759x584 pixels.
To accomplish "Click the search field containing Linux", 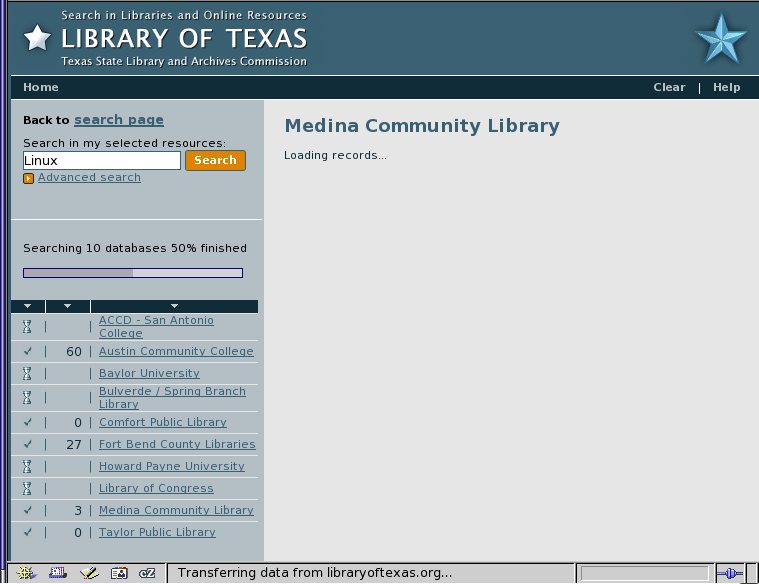I will [x=101, y=160].
